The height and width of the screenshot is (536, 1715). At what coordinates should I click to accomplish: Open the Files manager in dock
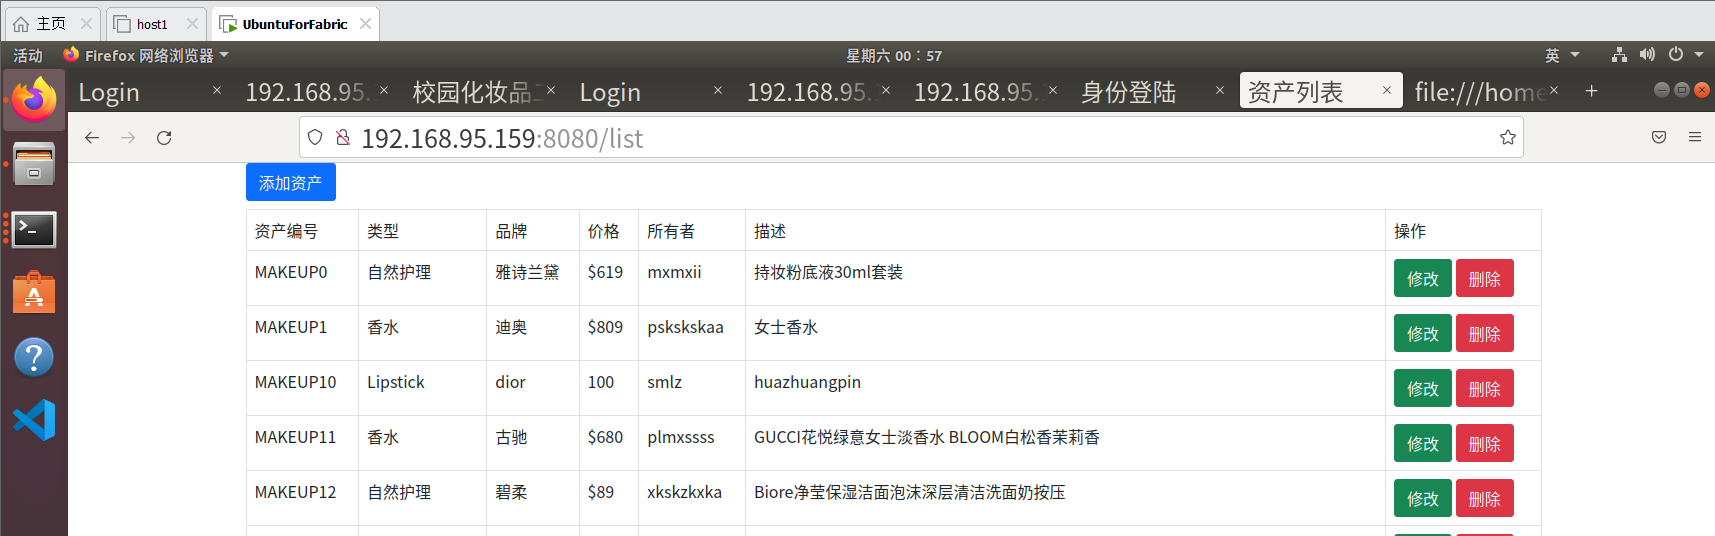pyautogui.click(x=34, y=165)
